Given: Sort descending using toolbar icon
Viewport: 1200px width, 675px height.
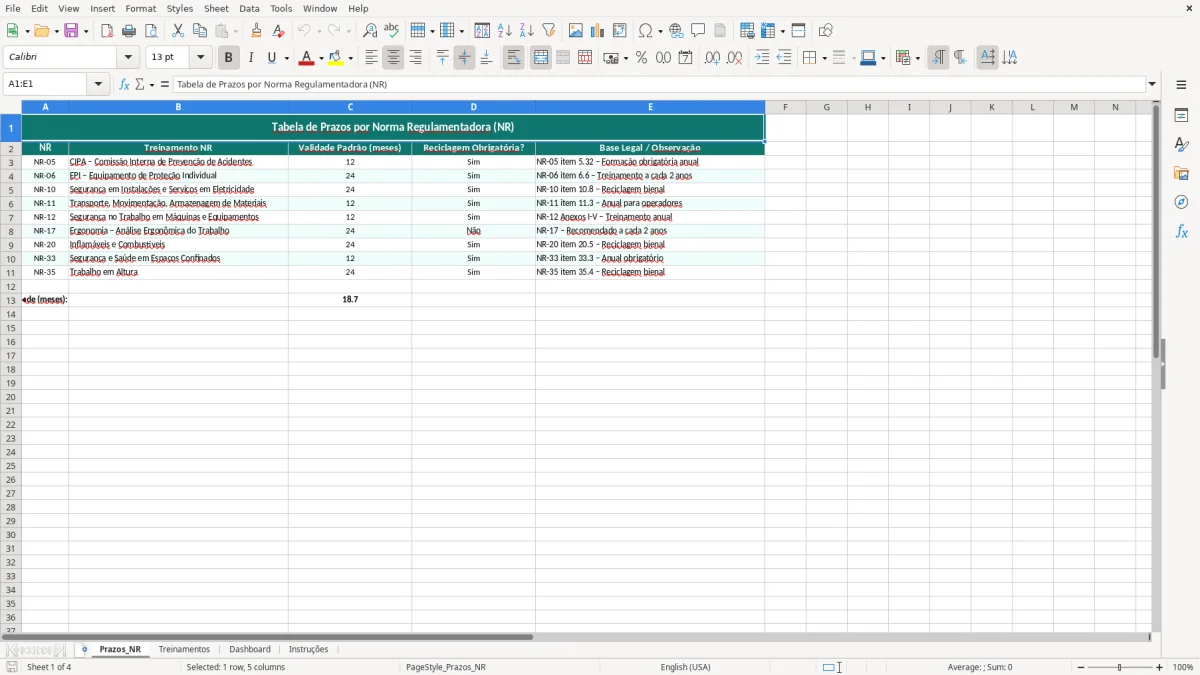Looking at the screenshot, I should point(527,31).
